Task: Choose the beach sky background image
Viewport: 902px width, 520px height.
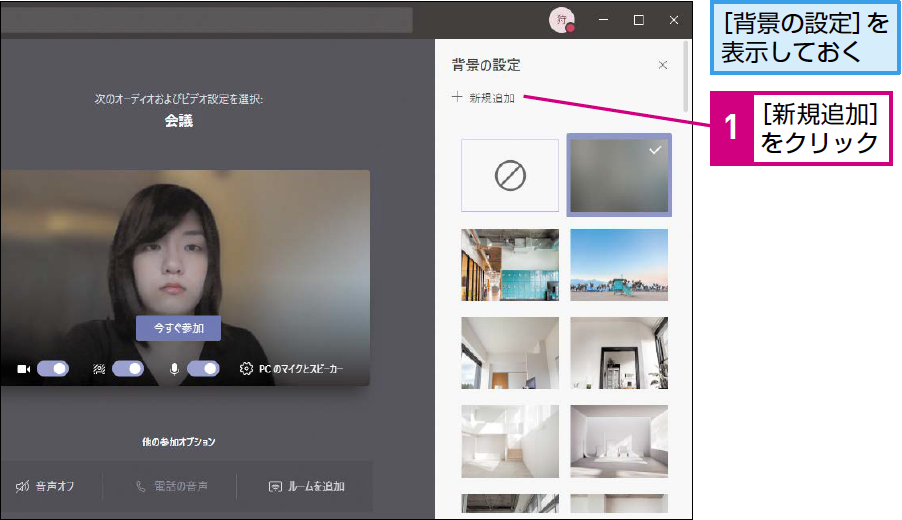Action: pyautogui.click(x=619, y=265)
